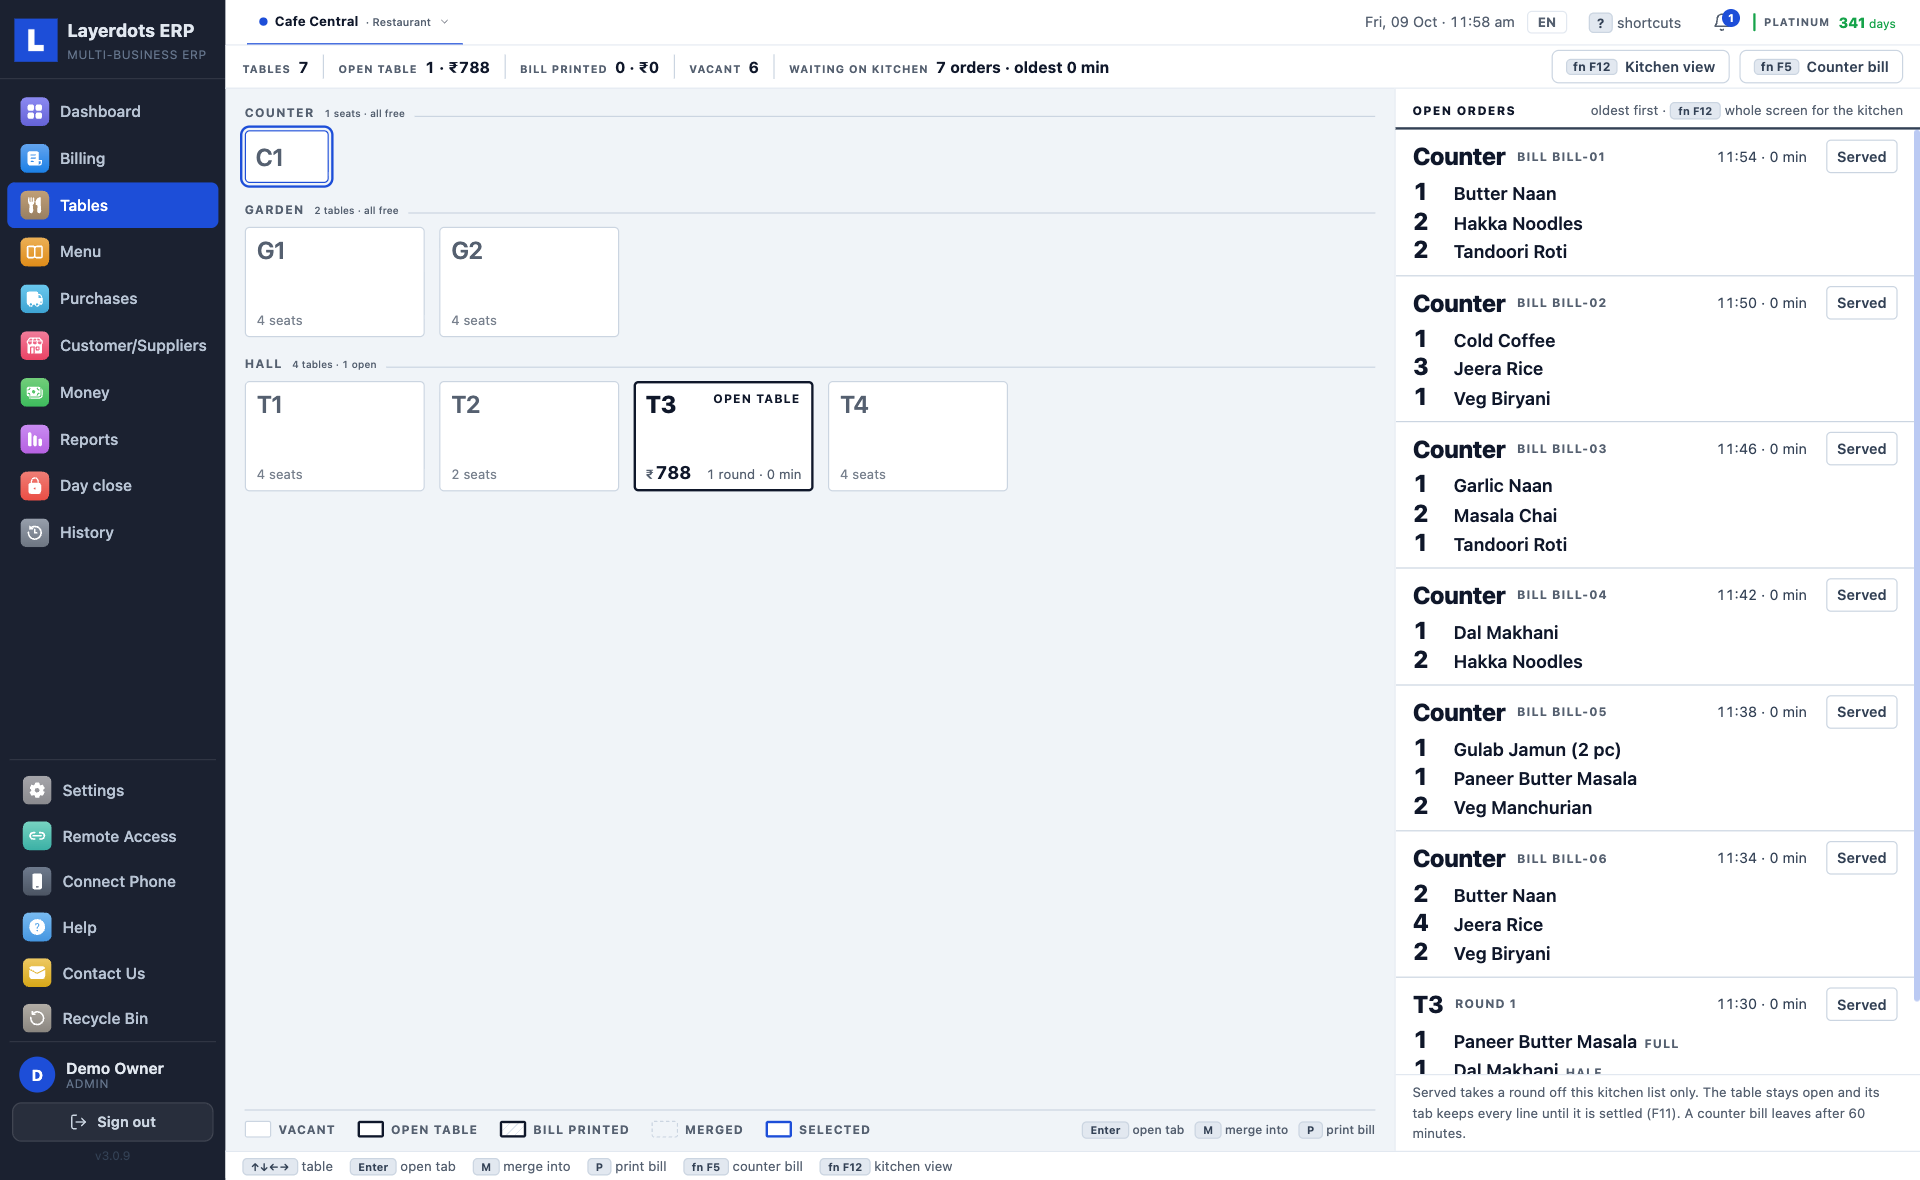1920x1180 pixels.
Task: Click the Billing sidebar icon
Action: [35, 158]
